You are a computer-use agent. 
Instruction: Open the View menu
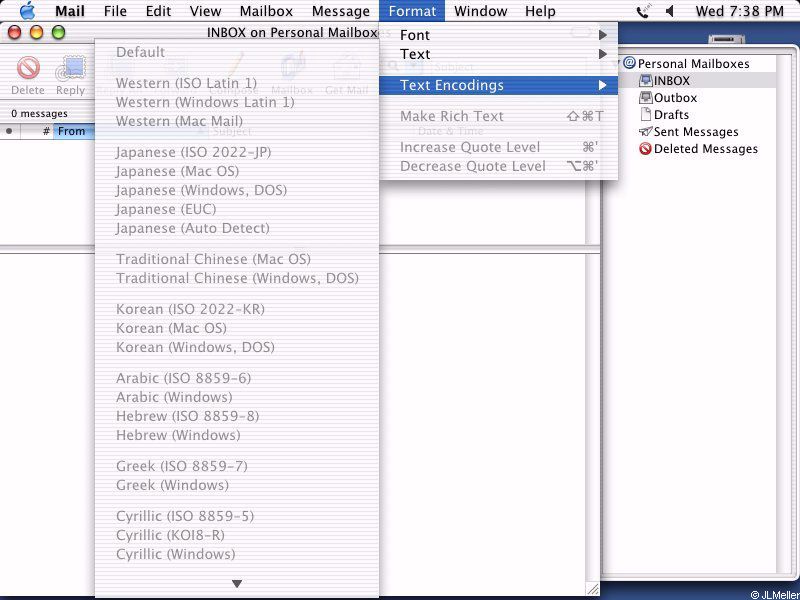(x=205, y=11)
